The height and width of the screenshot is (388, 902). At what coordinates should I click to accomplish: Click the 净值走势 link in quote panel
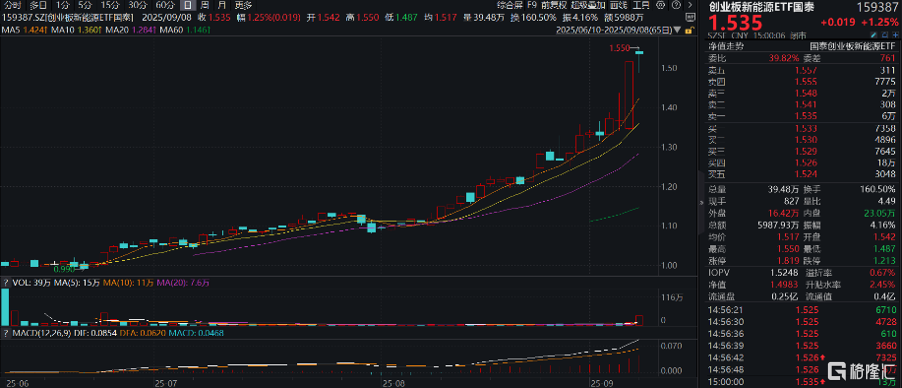(726, 46)
